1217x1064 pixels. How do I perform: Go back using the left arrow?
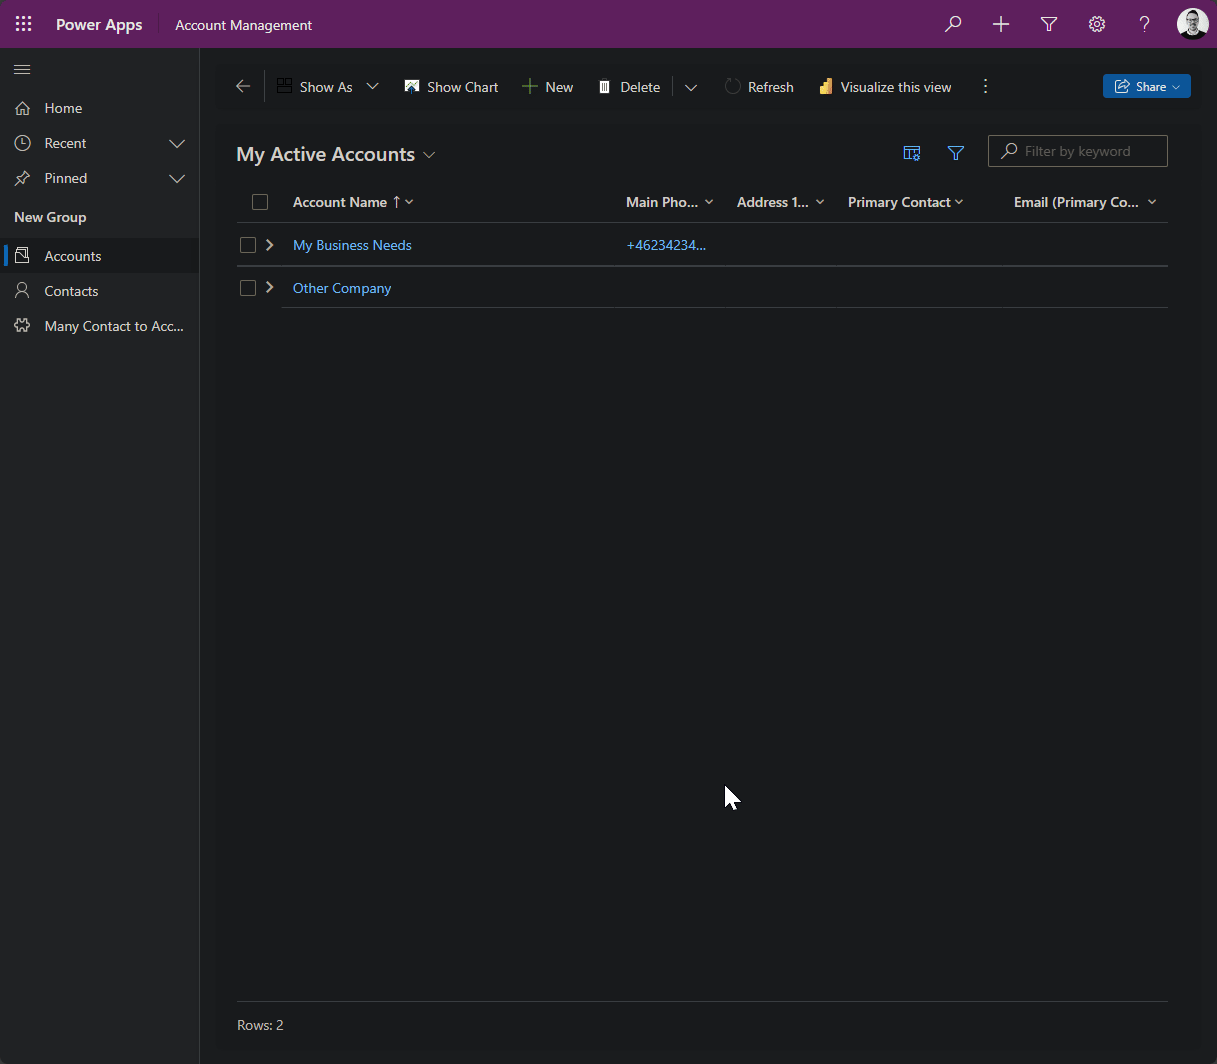(243, 86)
